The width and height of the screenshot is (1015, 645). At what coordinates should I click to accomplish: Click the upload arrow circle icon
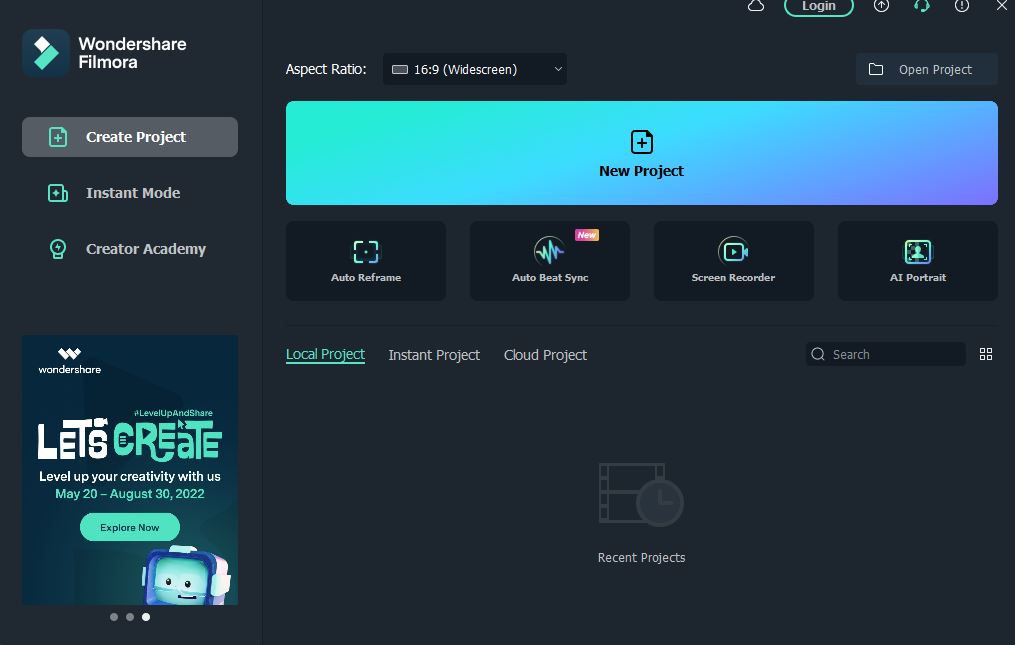pos(881,6)
